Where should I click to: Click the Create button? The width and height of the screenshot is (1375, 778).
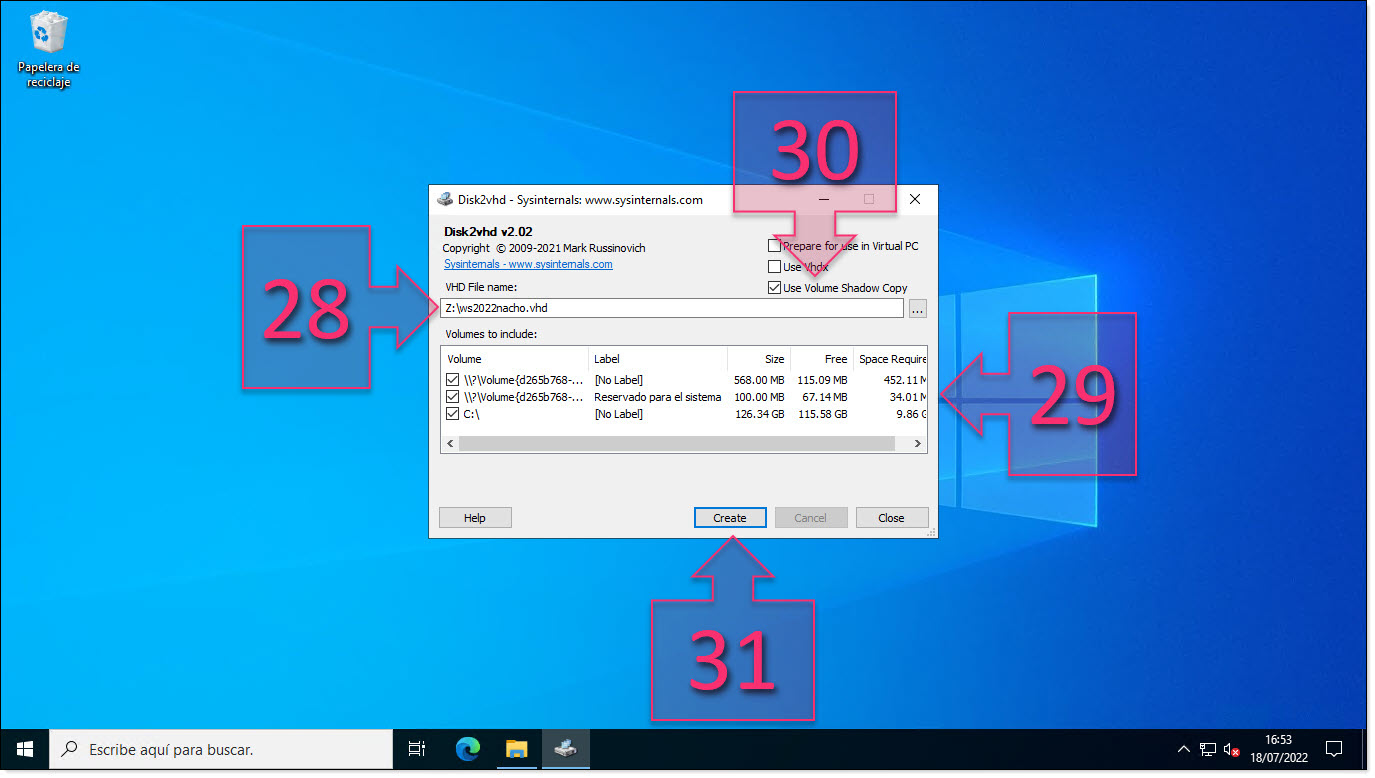pos(730,518)
